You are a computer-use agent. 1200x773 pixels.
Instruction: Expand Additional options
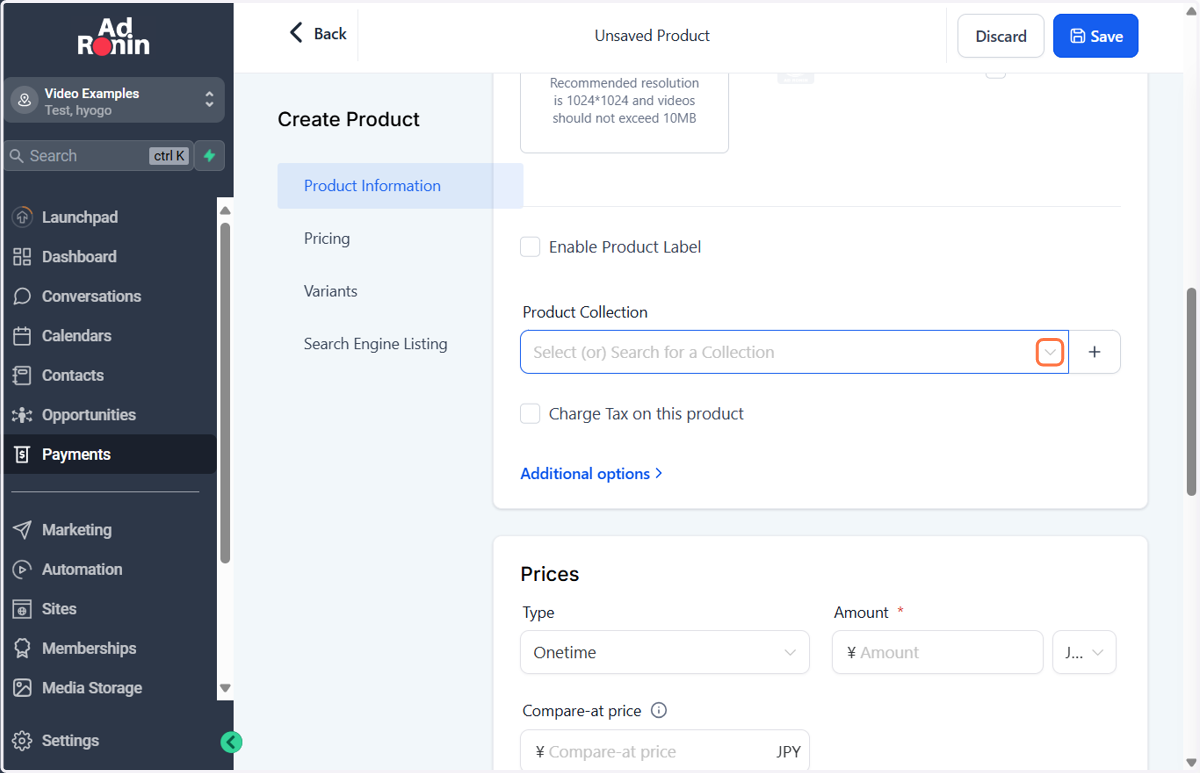(591, 474)
